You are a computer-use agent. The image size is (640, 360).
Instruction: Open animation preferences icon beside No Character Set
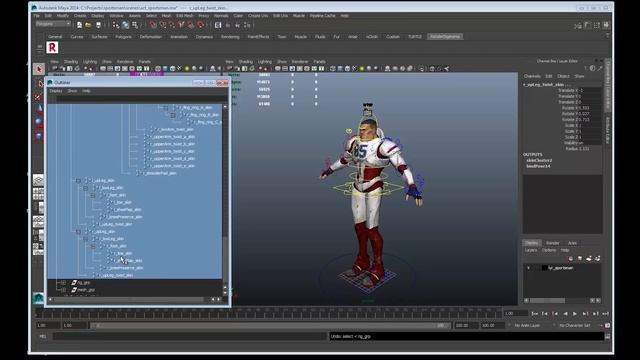(x=607, y=325)
